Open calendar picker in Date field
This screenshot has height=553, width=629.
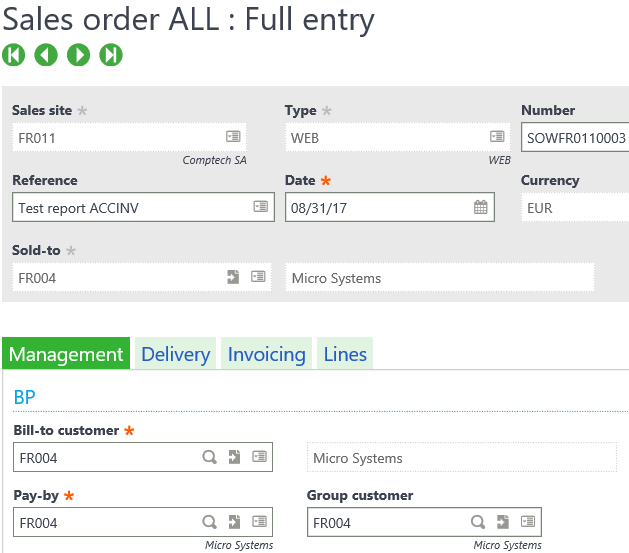click(x=481, y=207)
